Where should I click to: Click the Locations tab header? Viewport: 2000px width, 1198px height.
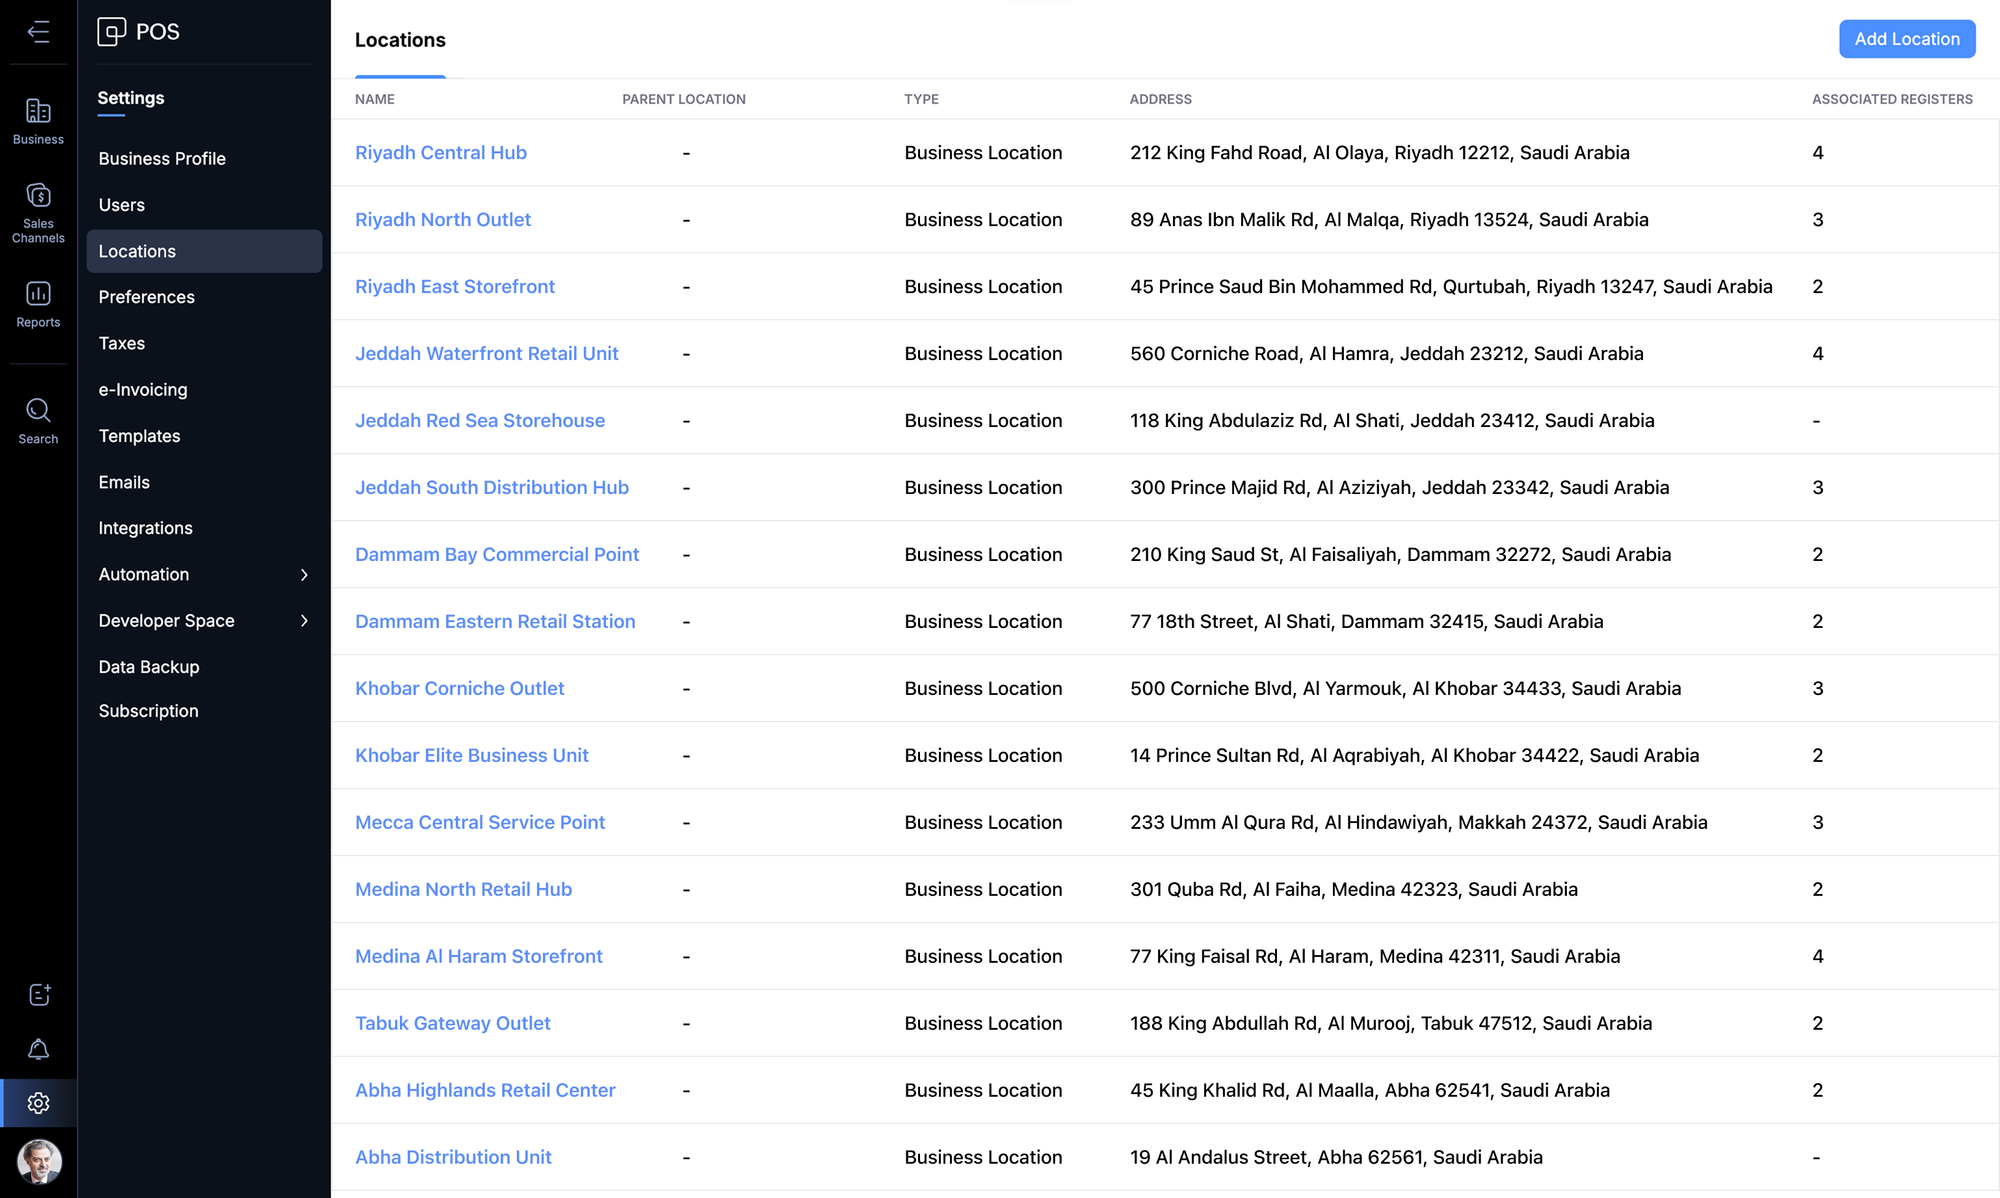[x=400, y=40]
